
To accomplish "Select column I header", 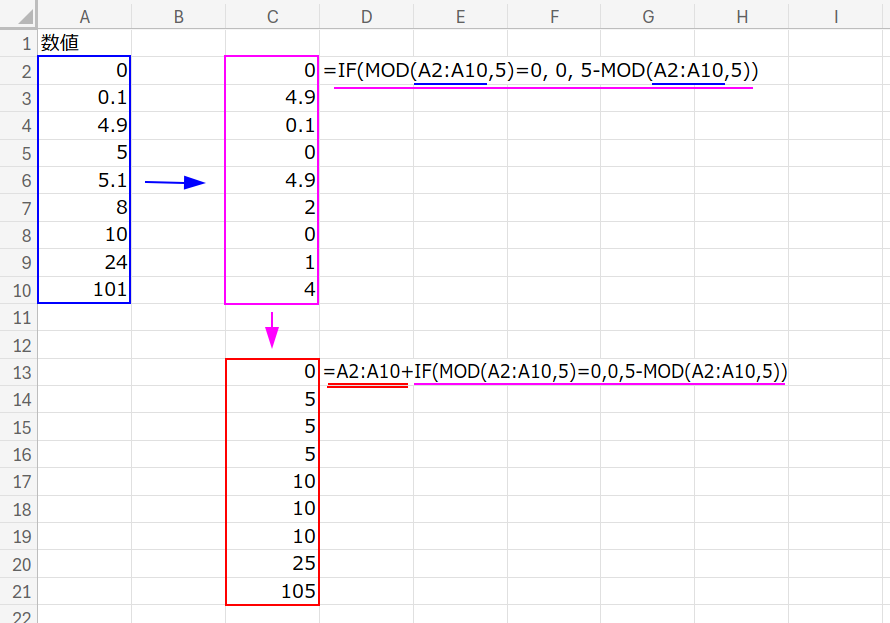I will coord(835,15).
